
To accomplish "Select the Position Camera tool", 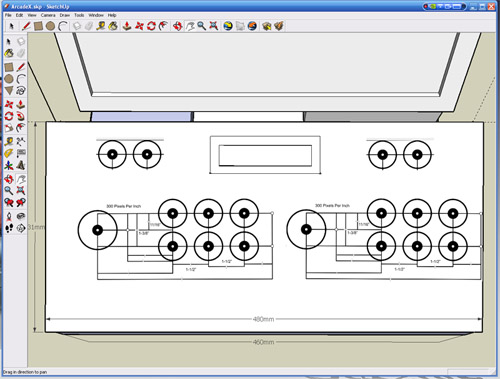I will pos(9,216).
